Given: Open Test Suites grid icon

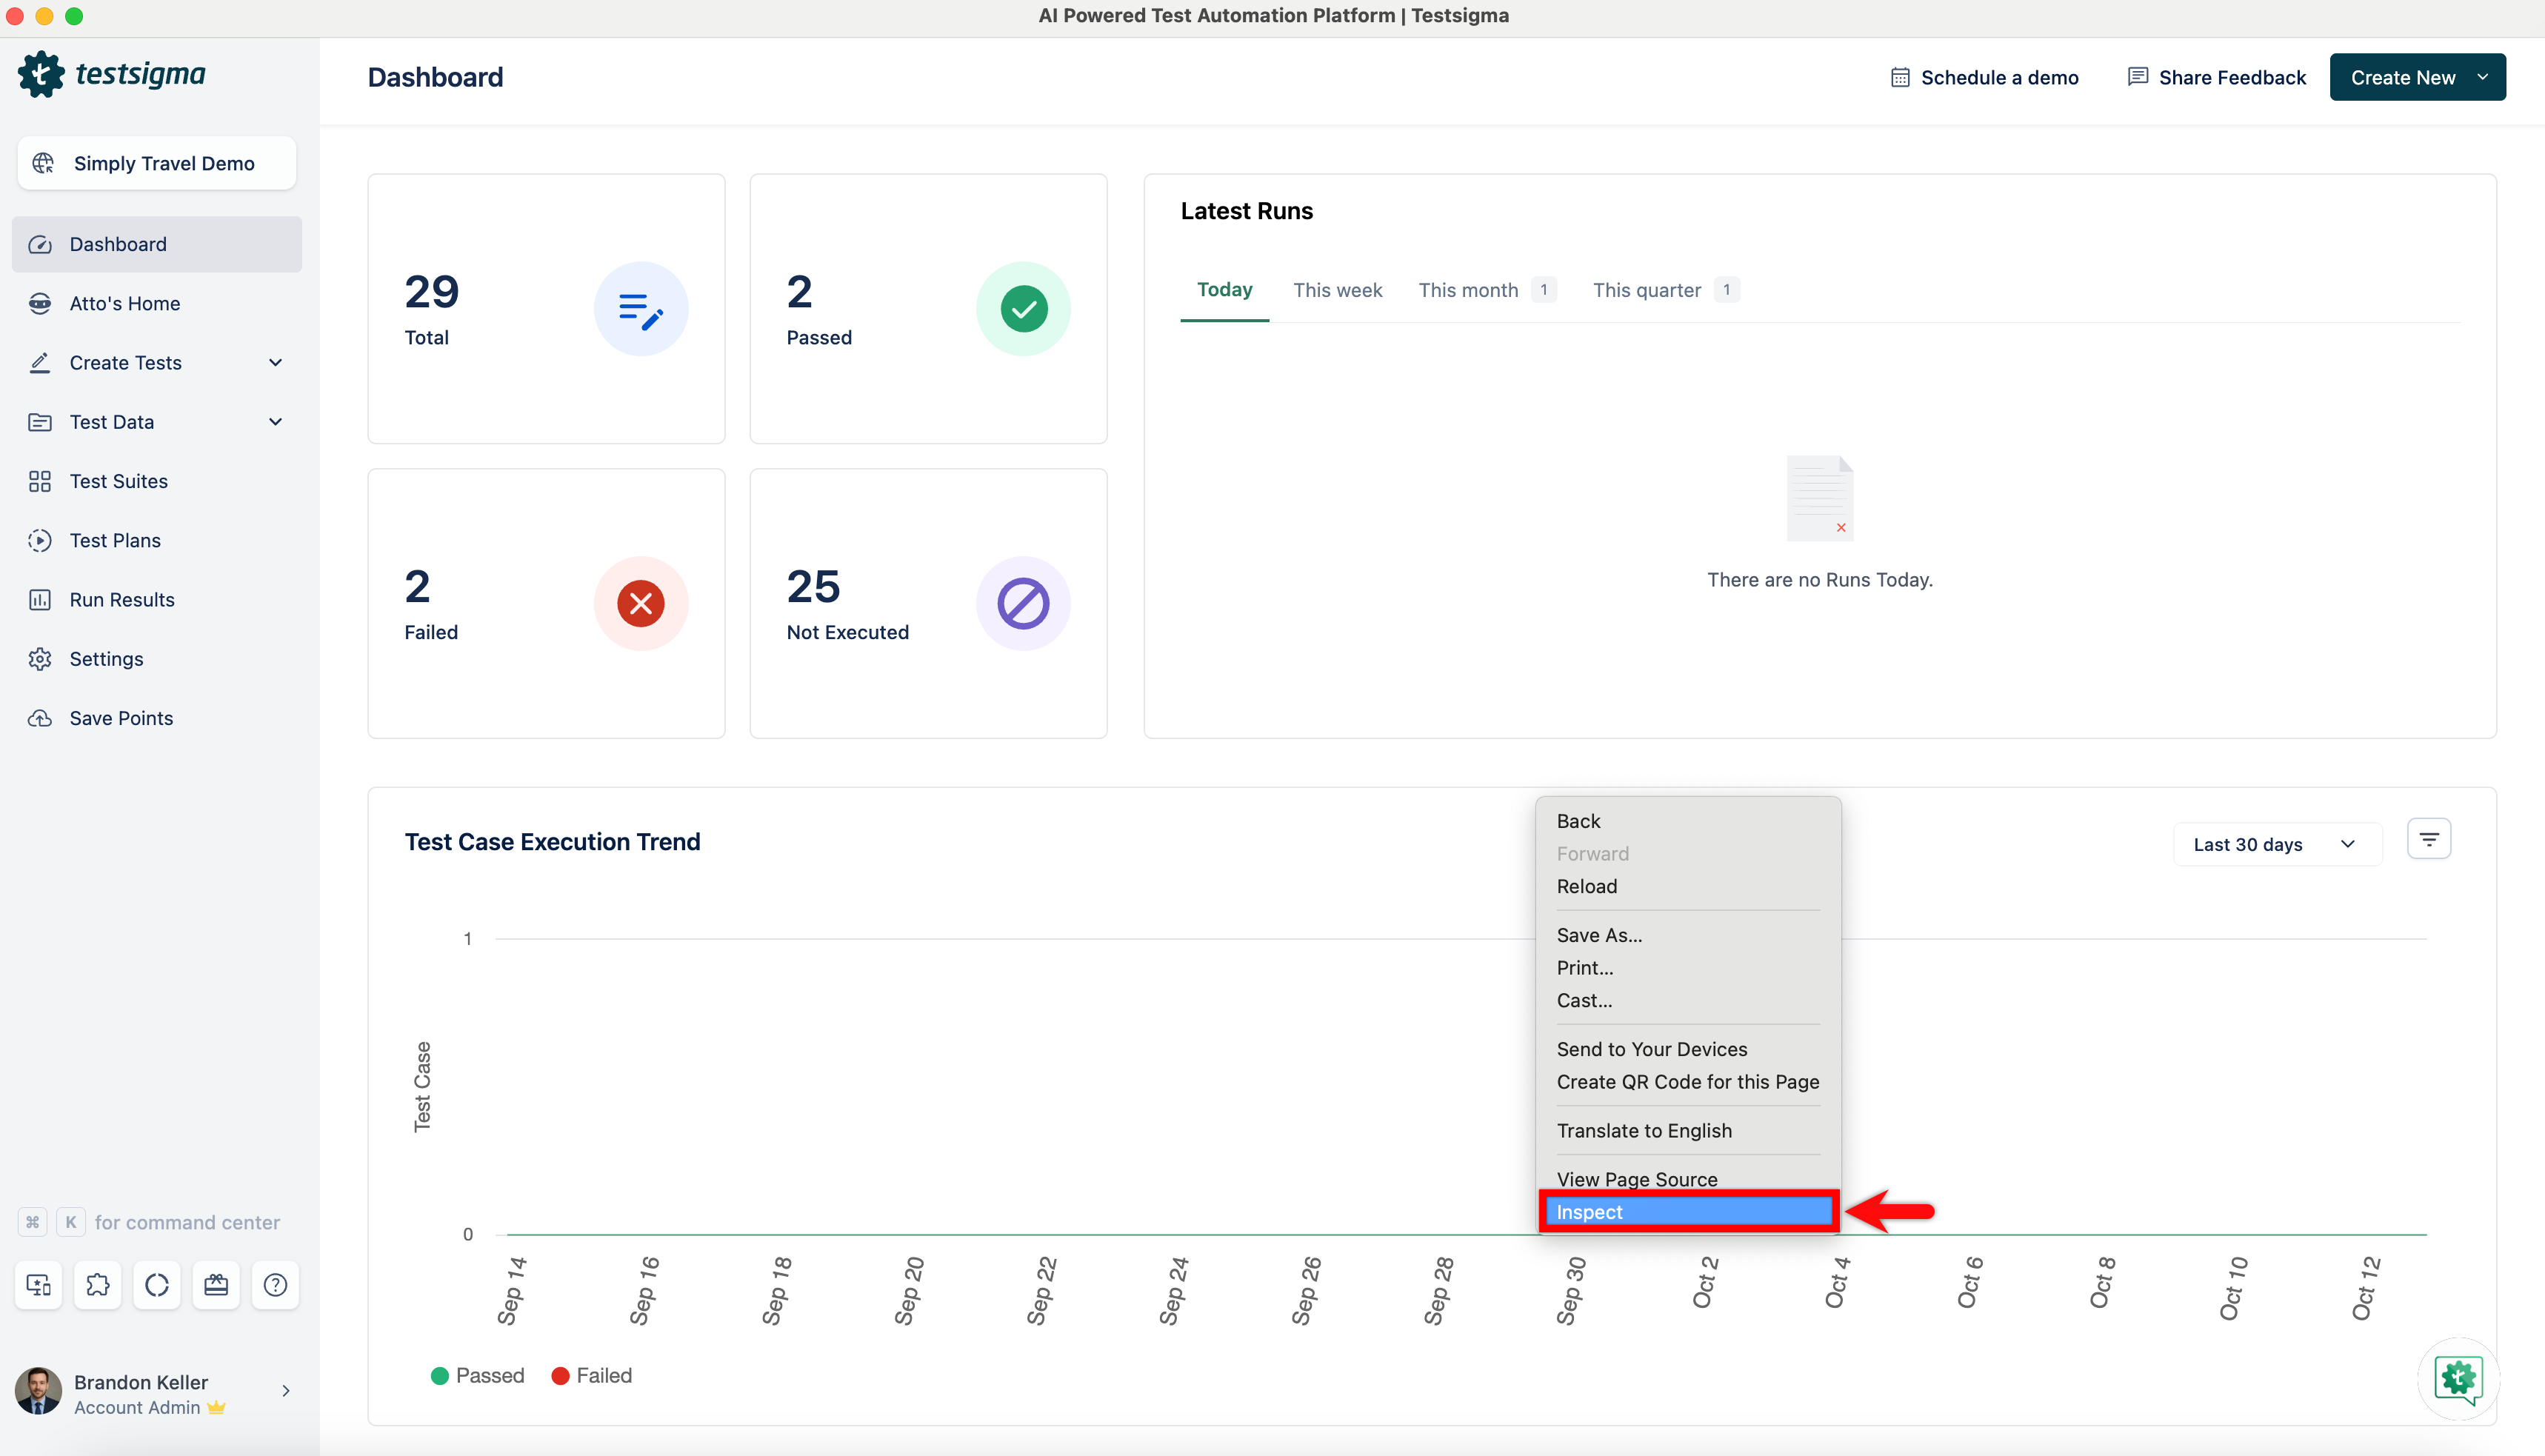Looking at the screenshot, I should [40, 481].
